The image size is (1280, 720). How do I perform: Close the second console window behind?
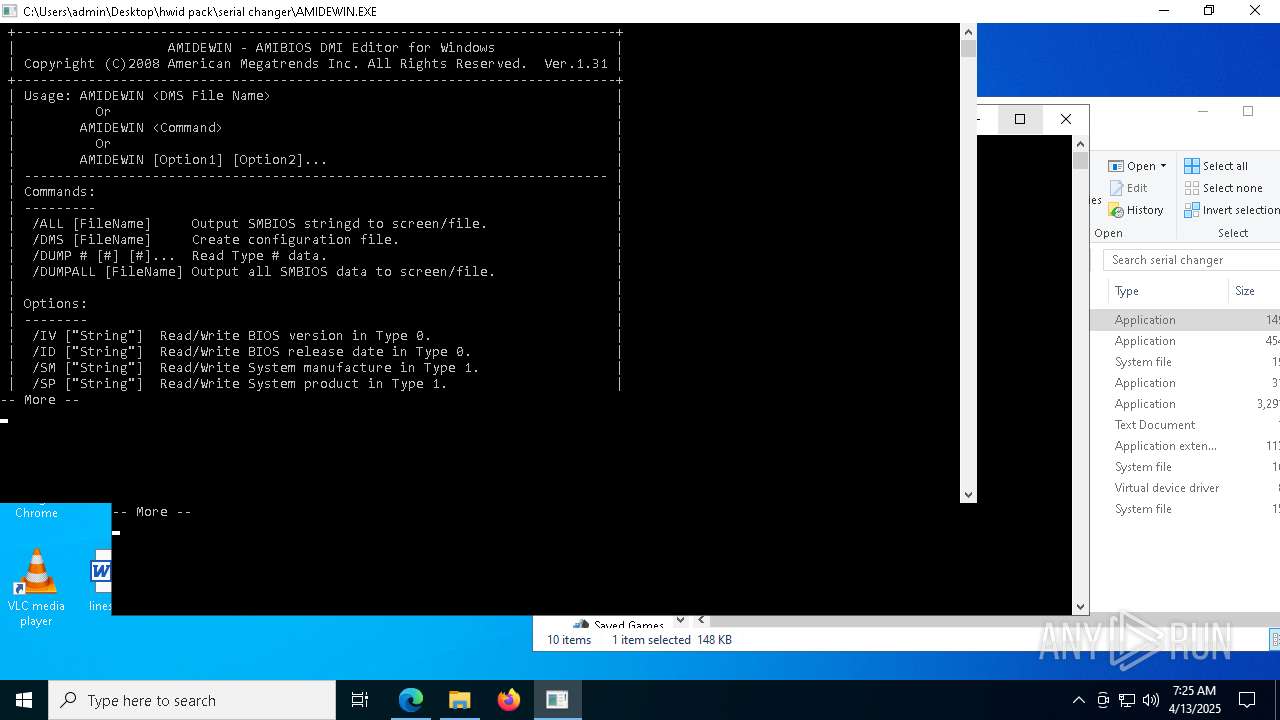coord(1066,119)
